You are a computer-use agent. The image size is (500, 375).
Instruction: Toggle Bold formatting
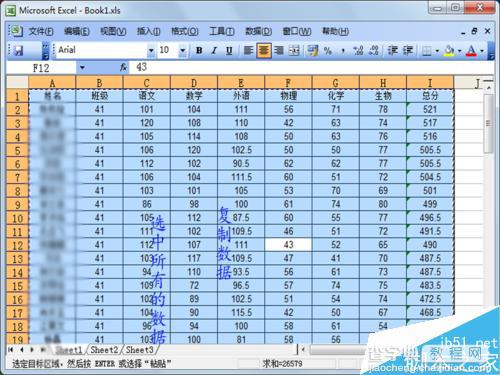pyautogui.click(x=199, y=51)
